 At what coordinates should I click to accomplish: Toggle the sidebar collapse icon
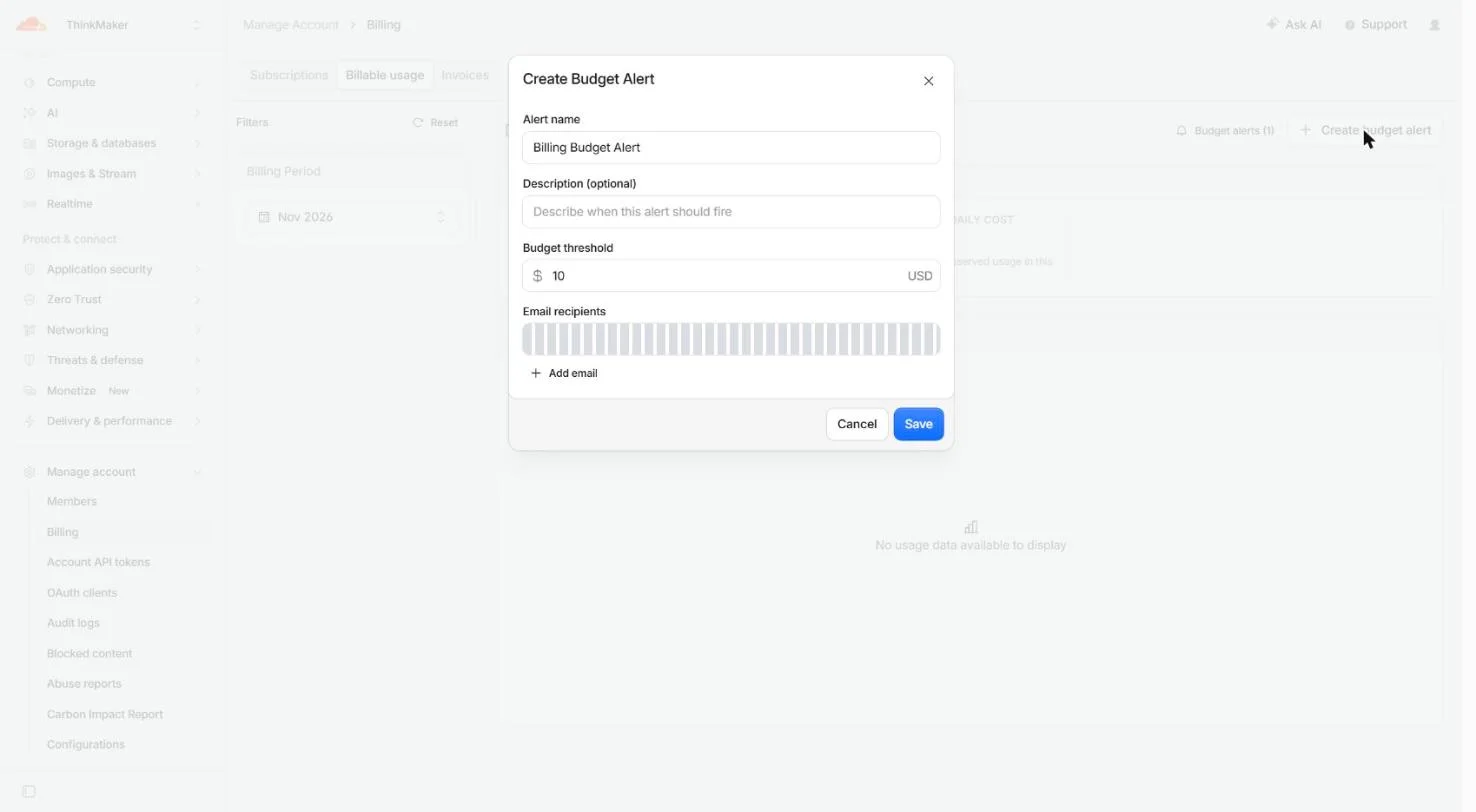pos(29,792)
